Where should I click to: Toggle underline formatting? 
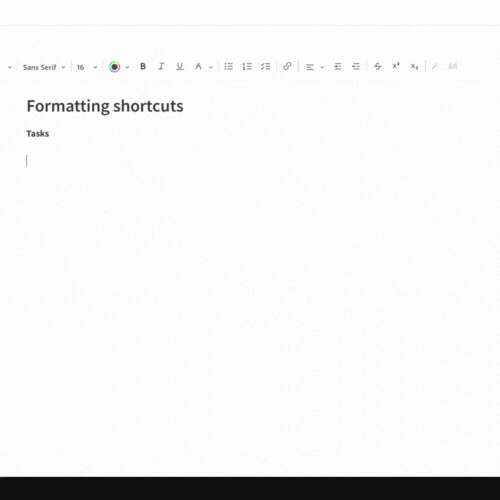click(180, 67)
